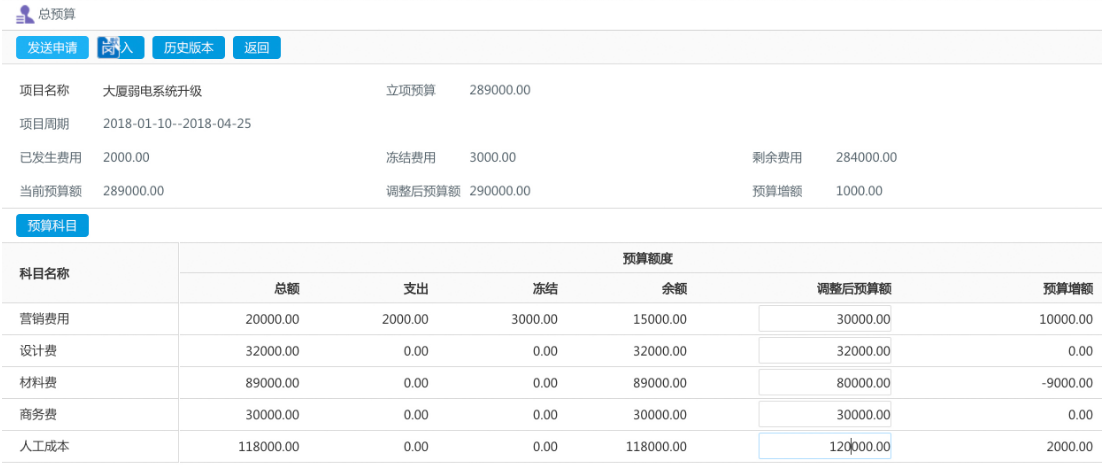Click the 返回 button
Viewport: 1102px width, 473px height.
click(257, 48)
